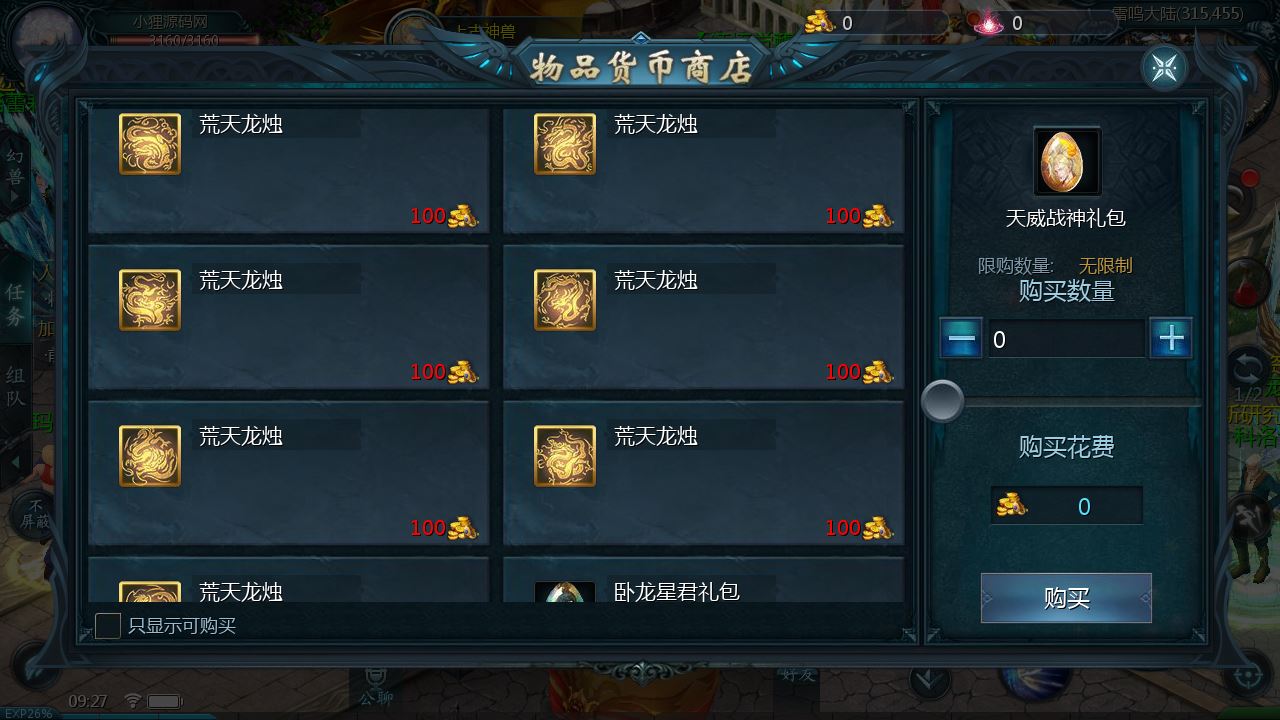This screenshot has height=720, width=1280.
Task: Select the 天威战神礼包 egg icon
Action: [1066, 161]
